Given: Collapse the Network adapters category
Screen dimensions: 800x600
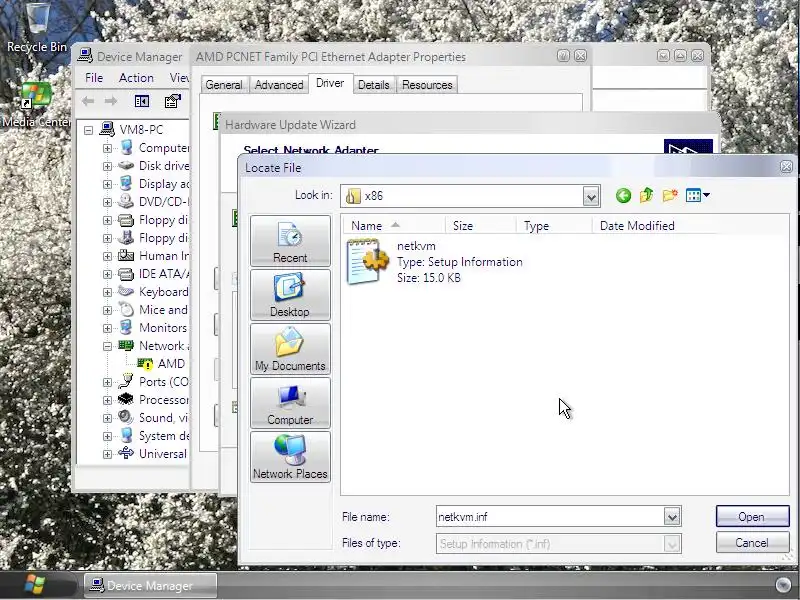Looking at the screenshot, I should point(107,346).
